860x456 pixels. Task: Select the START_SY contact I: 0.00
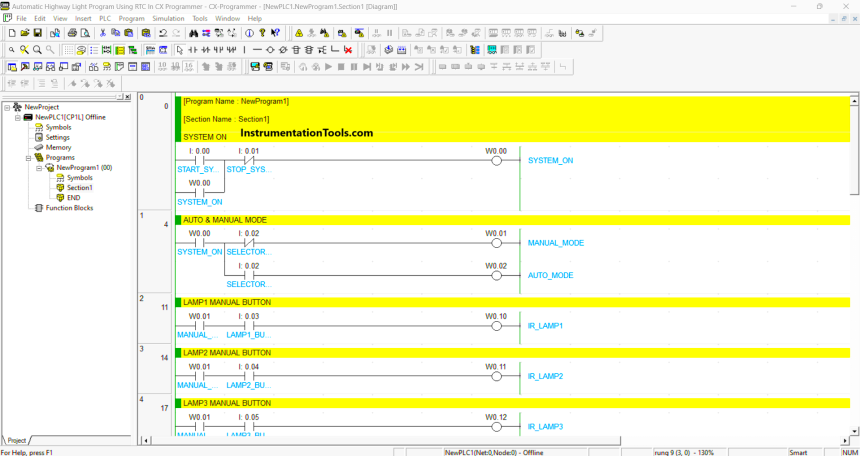[x=199, y=161]
